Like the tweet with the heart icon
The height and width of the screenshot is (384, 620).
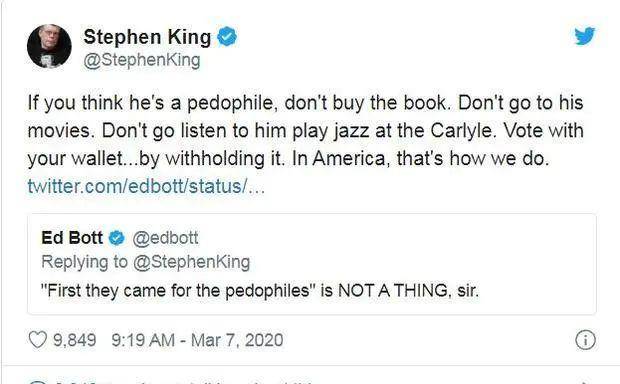click(38, 340)
